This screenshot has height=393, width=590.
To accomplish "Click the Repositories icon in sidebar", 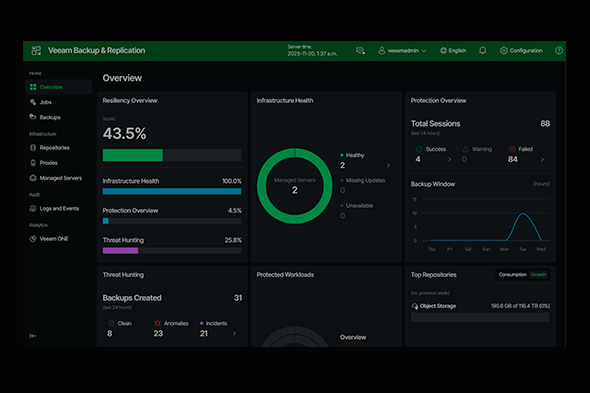I will click(33, 148).
